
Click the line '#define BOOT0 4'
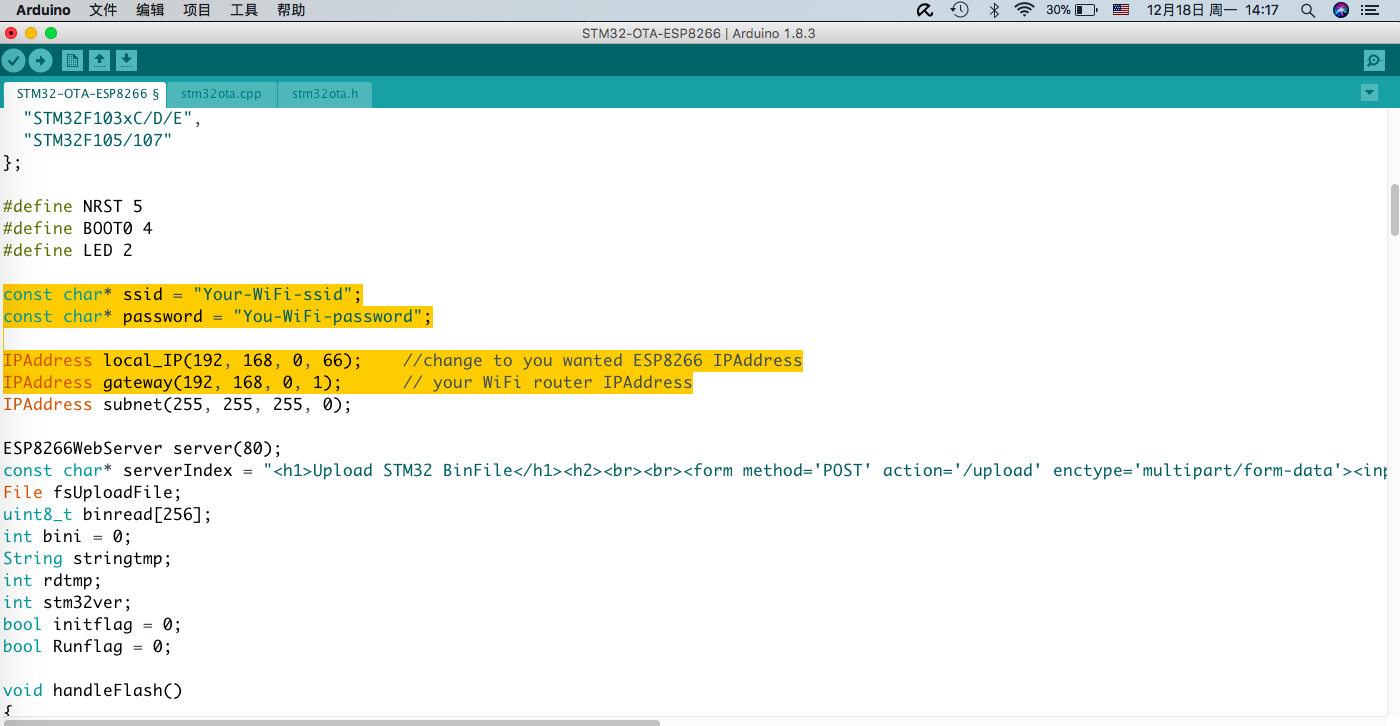(78, 228)
